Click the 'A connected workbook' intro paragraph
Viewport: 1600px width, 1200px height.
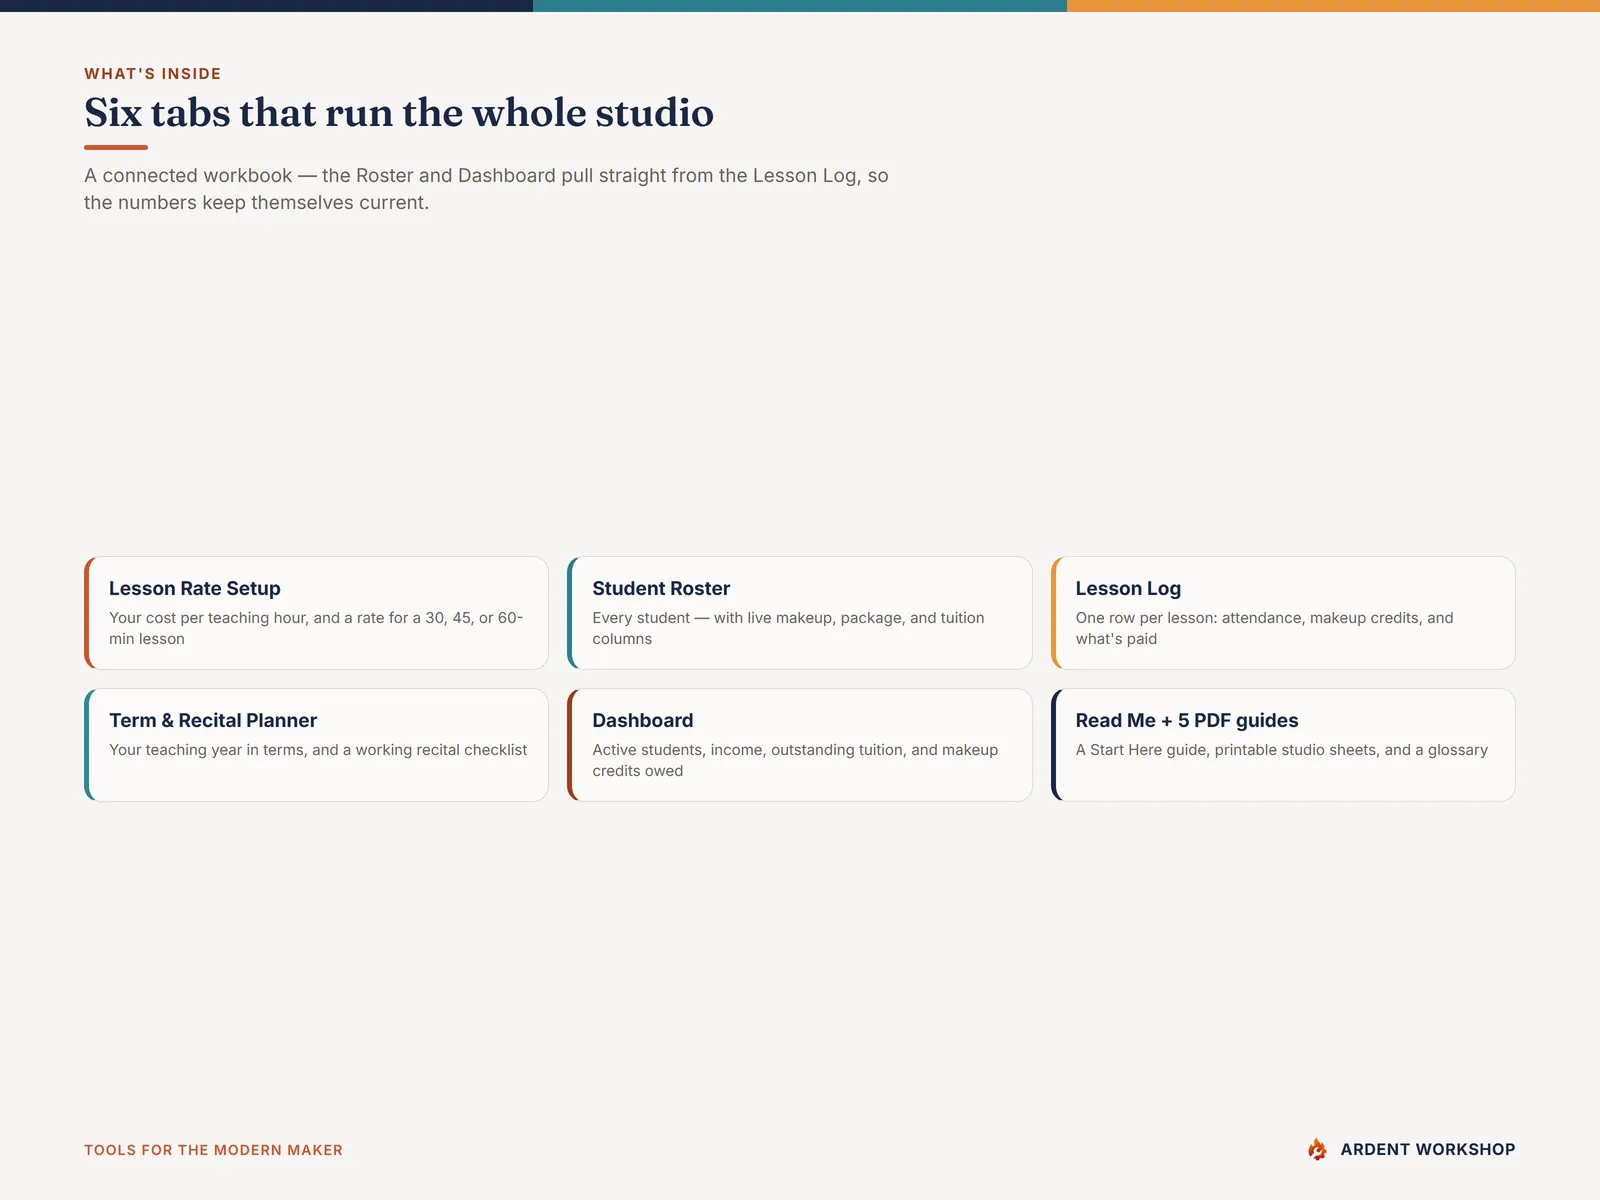(486, 189)
